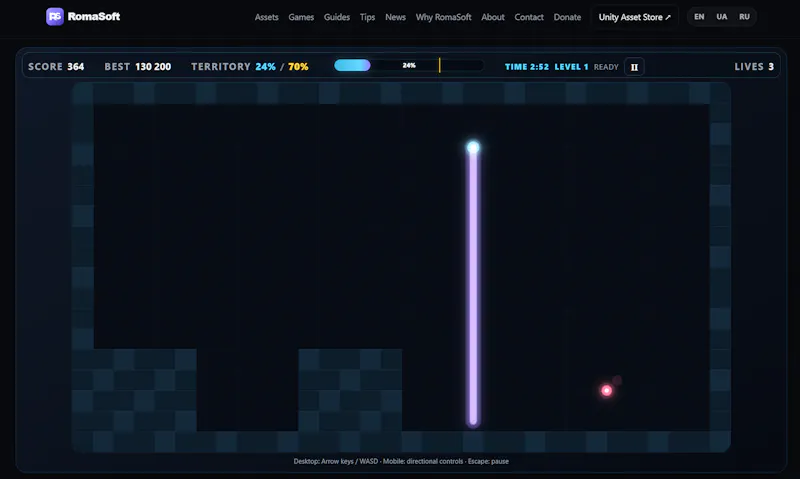
Task: Click the yellow 70% goal marker
Action: 439,65
